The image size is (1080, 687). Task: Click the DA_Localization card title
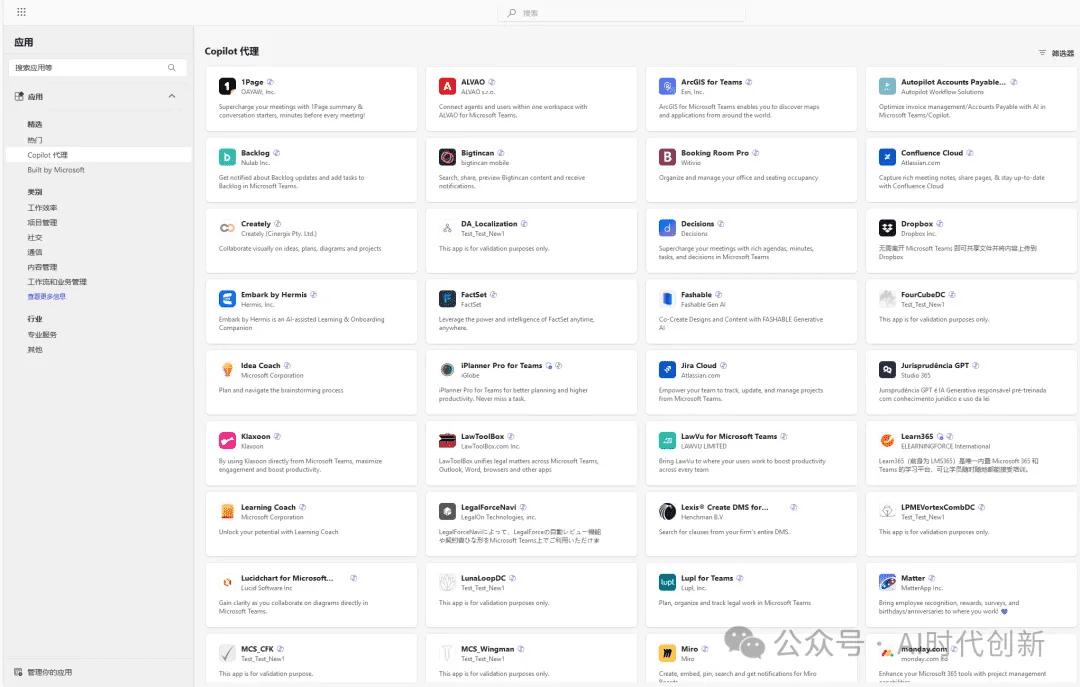tap(489, 224)
